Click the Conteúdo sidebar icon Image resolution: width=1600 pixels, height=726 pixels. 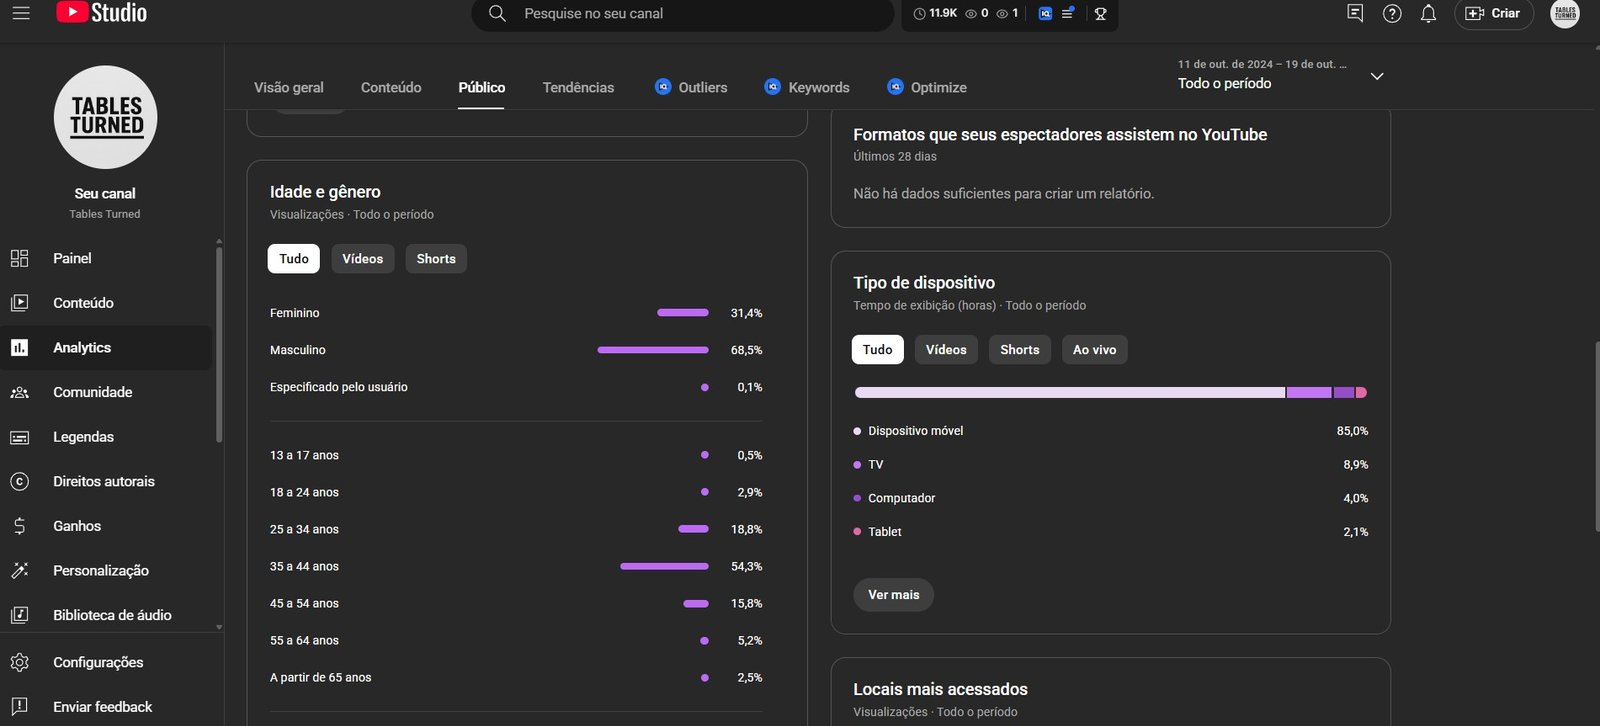(19, 303)
